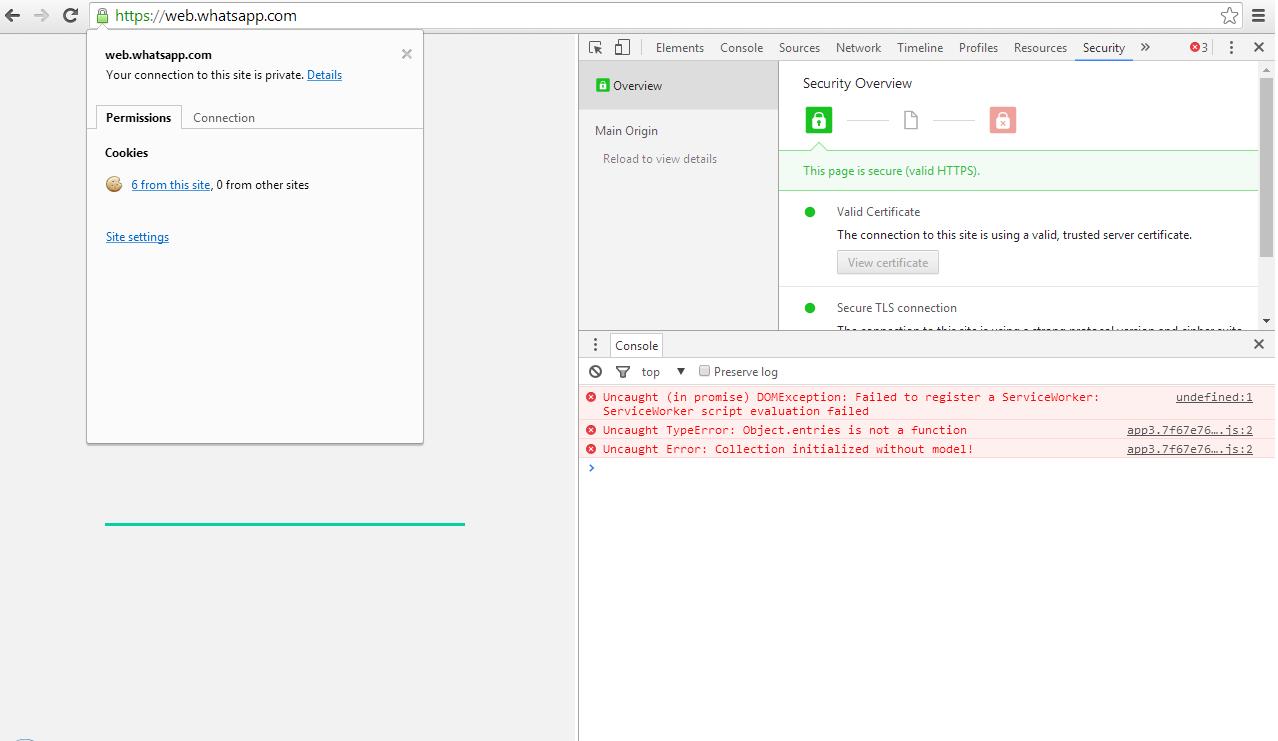This screenshot has height=741, width=1278.
Task: Click the red insecure lock icon
Action: click(1002, 120)
